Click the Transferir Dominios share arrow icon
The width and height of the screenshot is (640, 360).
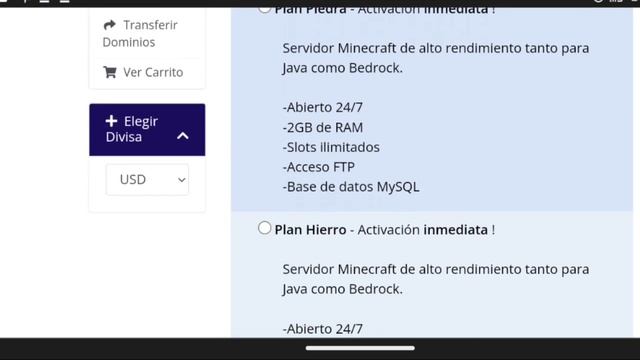(109, 25)
